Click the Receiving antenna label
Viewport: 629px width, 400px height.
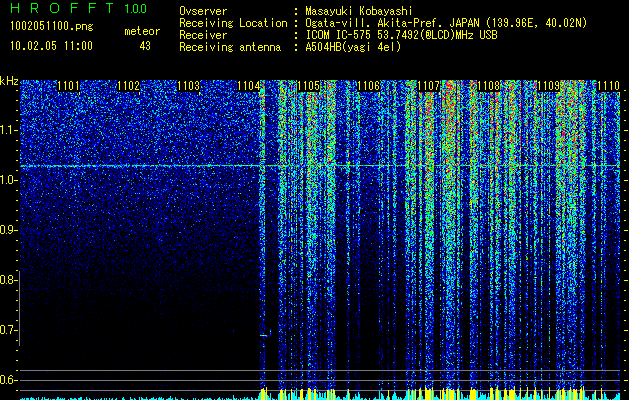(230, 47)
